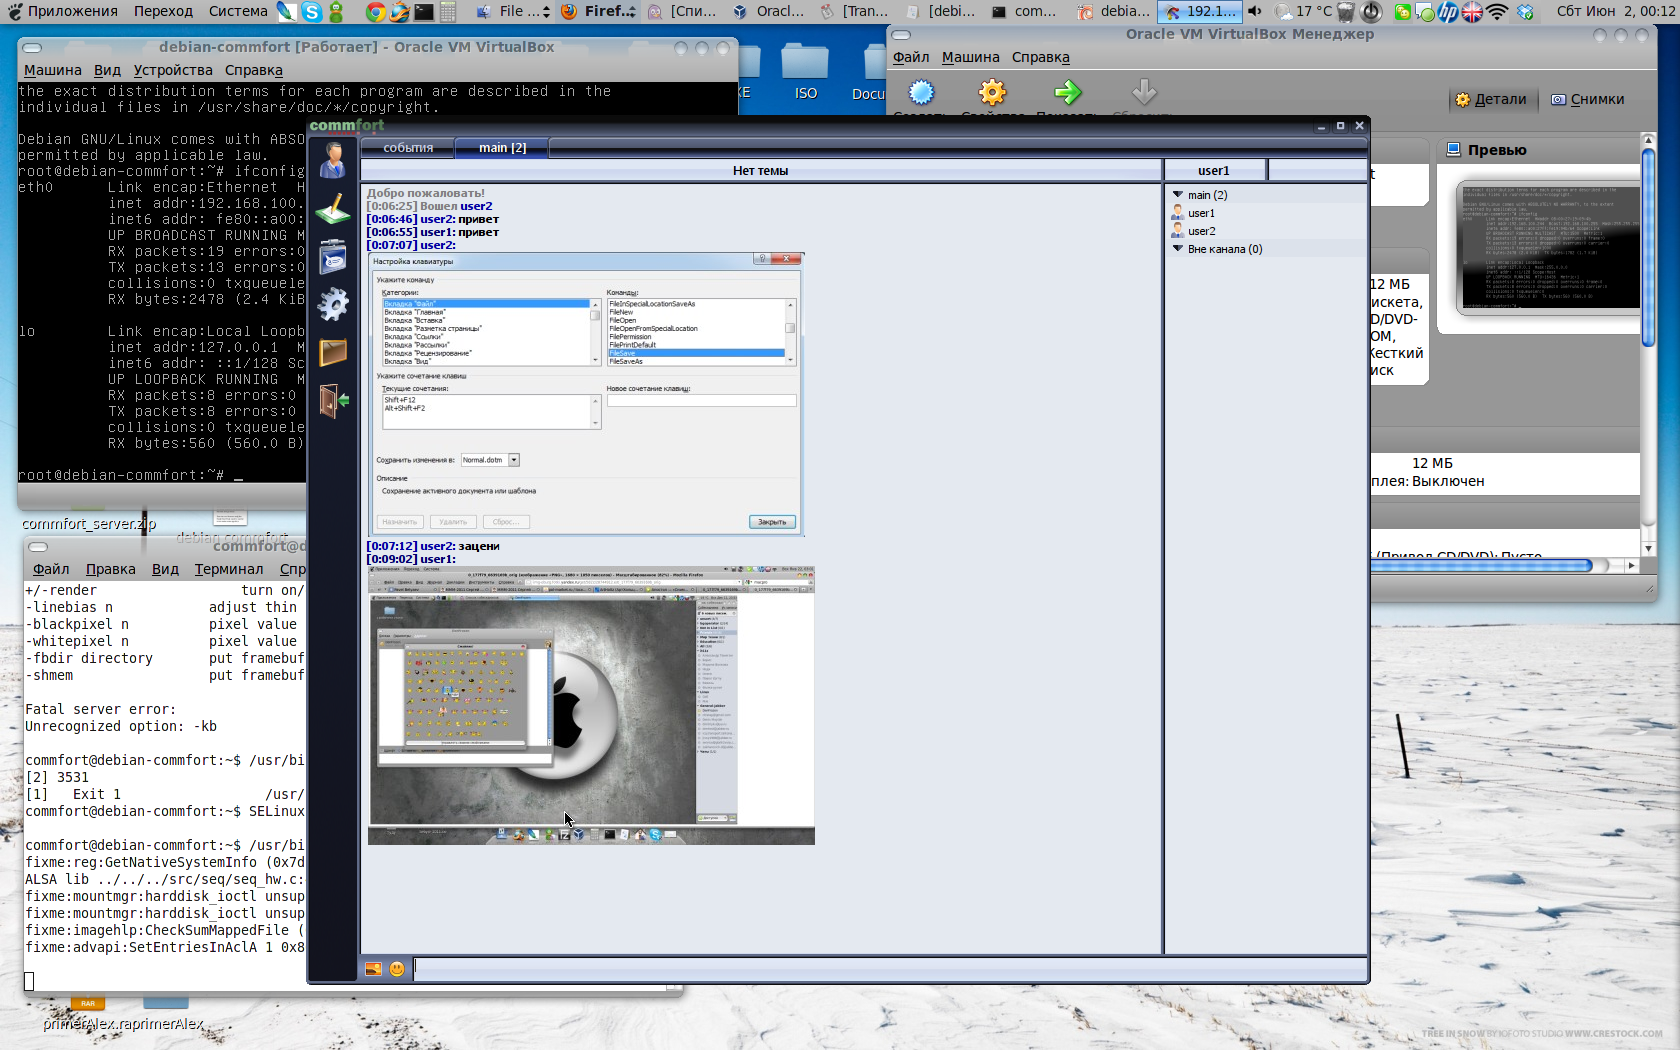Image resolution: width=1680 pixels, height=1050 pixels.
Task: Click the gear settings icon in Commfort sidebar
Action: click(333, 304)
